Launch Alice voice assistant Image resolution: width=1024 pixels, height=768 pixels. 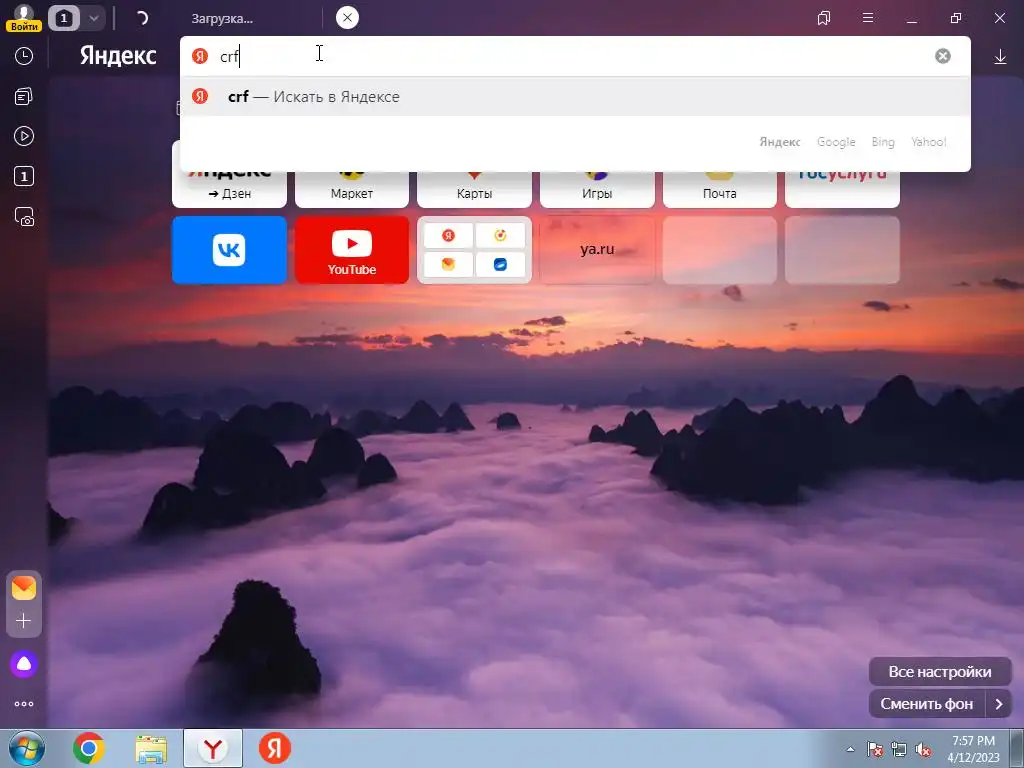24,664
